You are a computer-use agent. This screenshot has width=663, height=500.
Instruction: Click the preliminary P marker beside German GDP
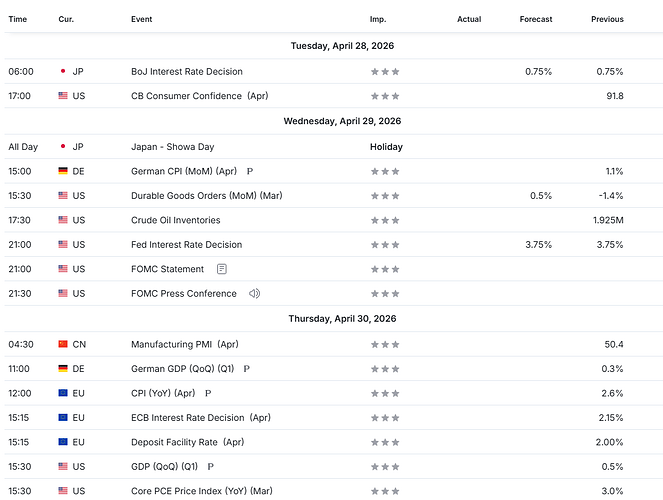[247, 369]
